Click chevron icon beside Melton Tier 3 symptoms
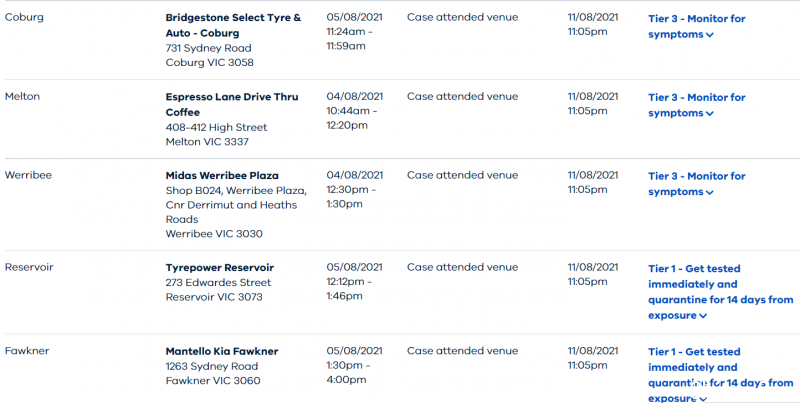 coord(710,114)
